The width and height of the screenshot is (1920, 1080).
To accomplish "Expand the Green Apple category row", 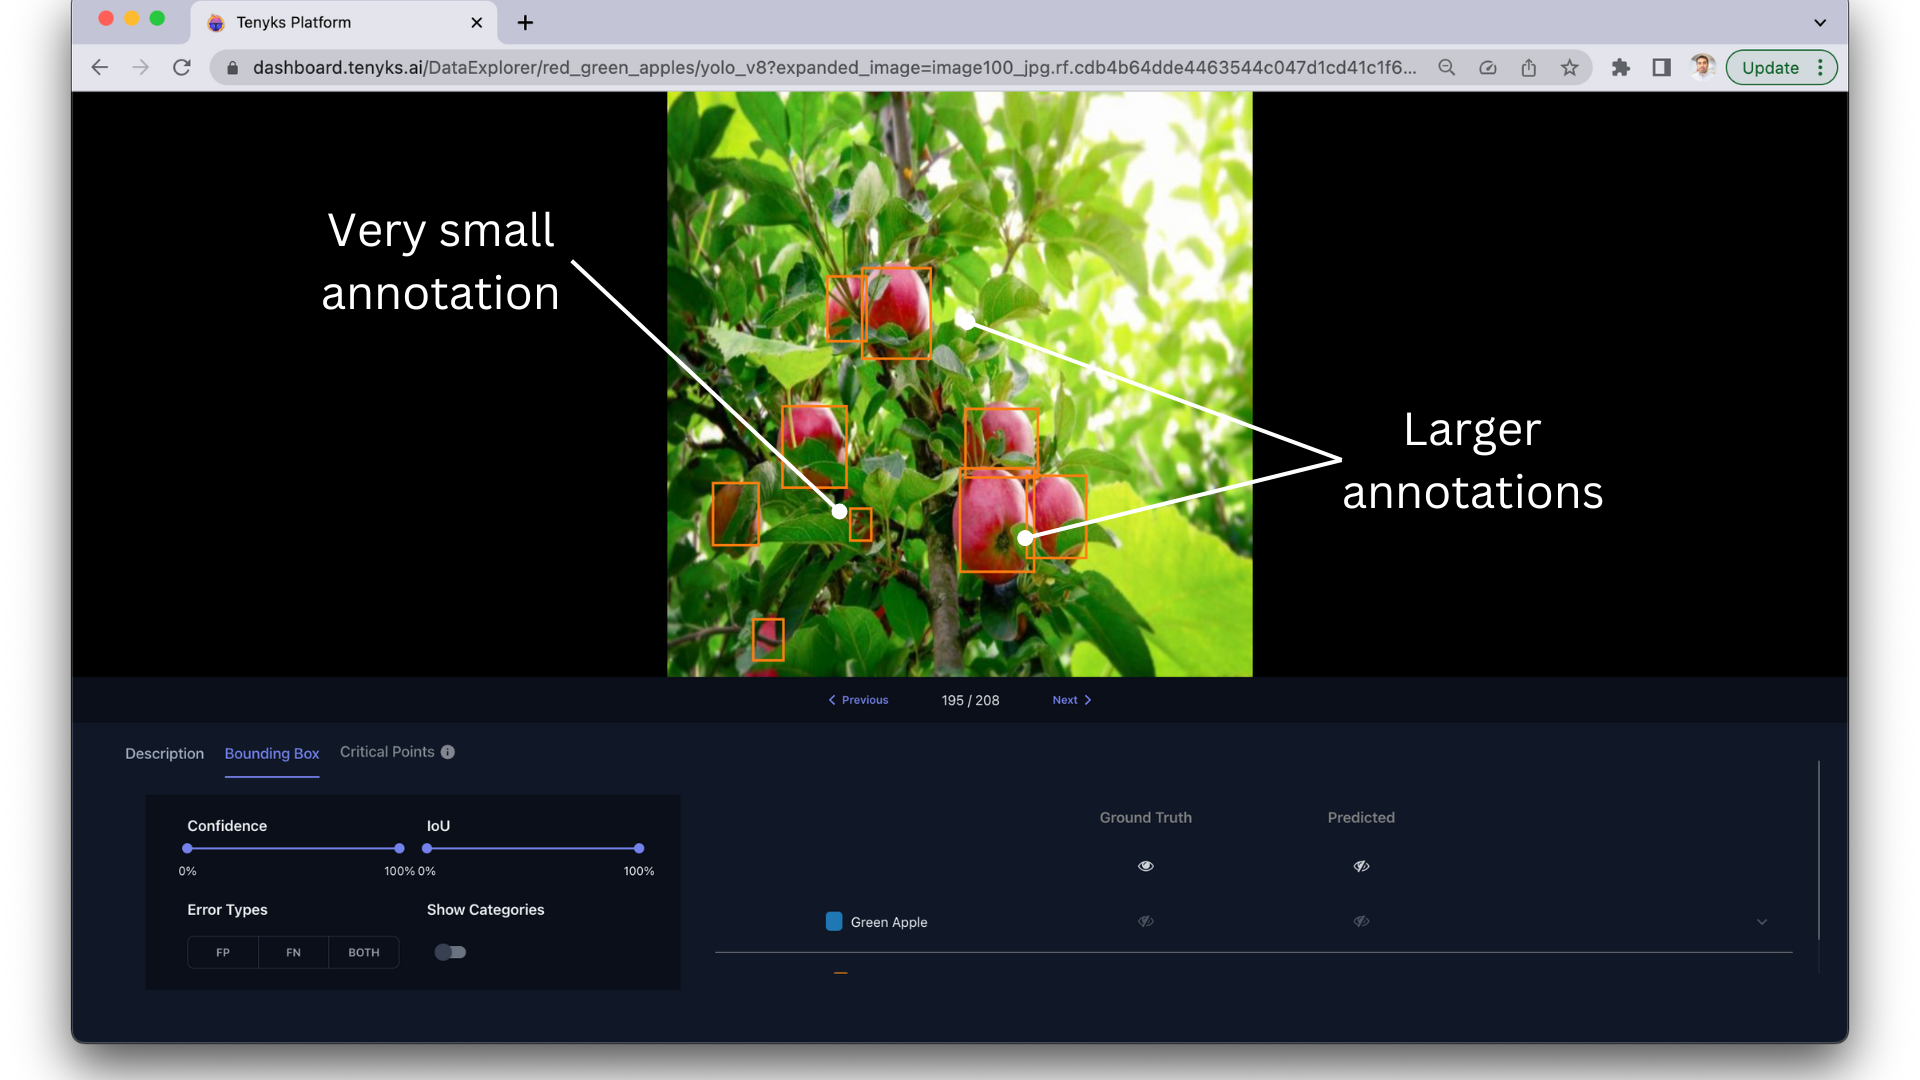I will pos(1761,921).
